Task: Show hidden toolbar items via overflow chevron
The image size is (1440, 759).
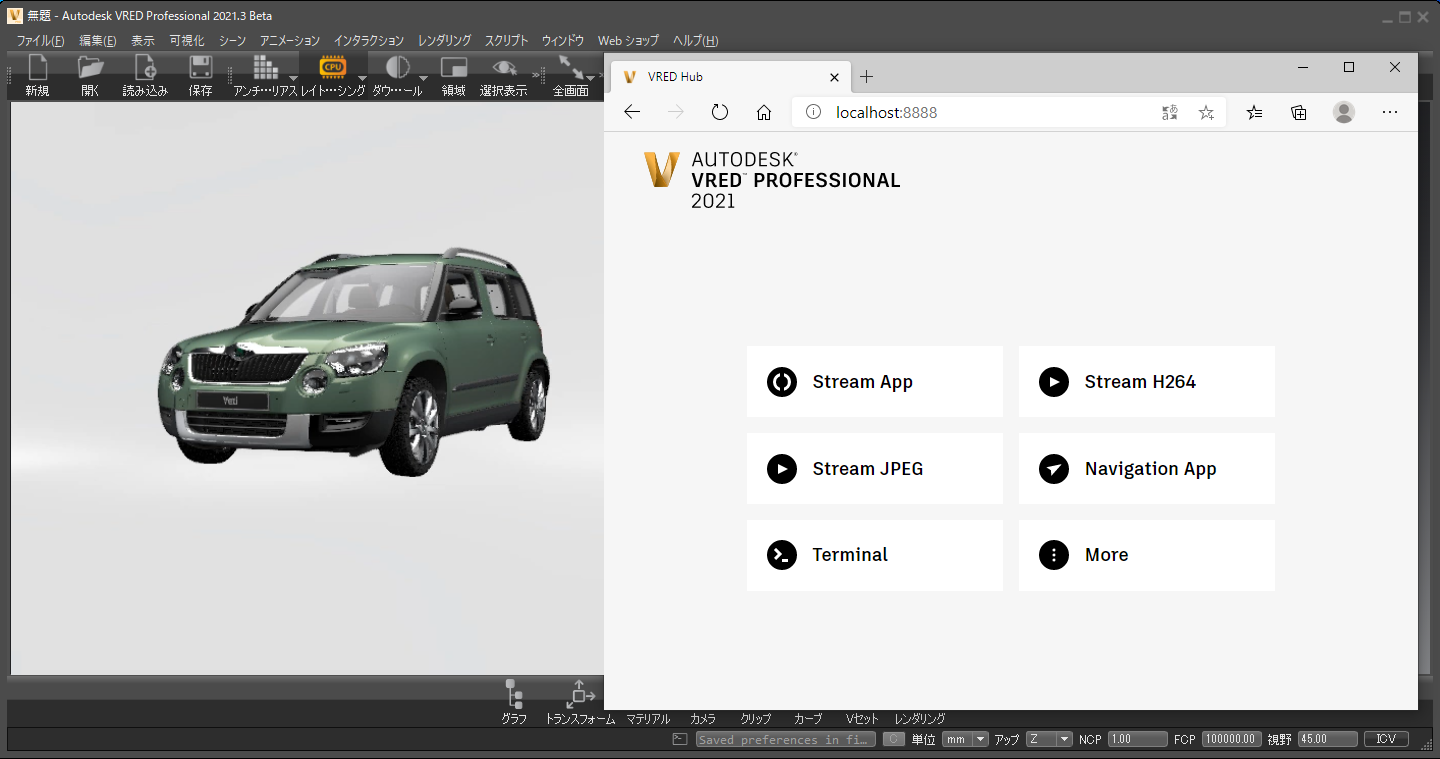Action: point(537,75)
